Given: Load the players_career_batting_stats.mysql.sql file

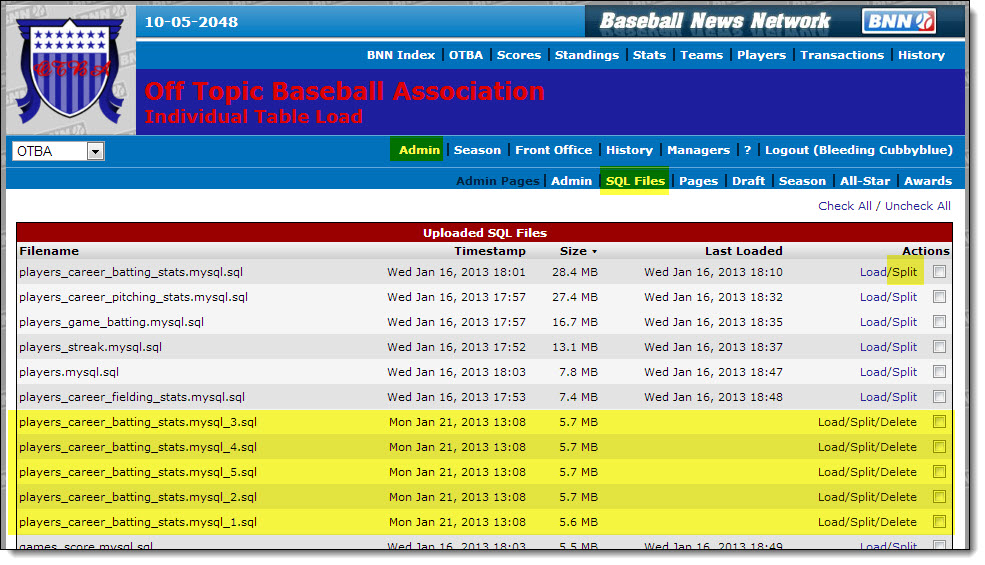Looking at the screenshot, I should tap(872, 272).
